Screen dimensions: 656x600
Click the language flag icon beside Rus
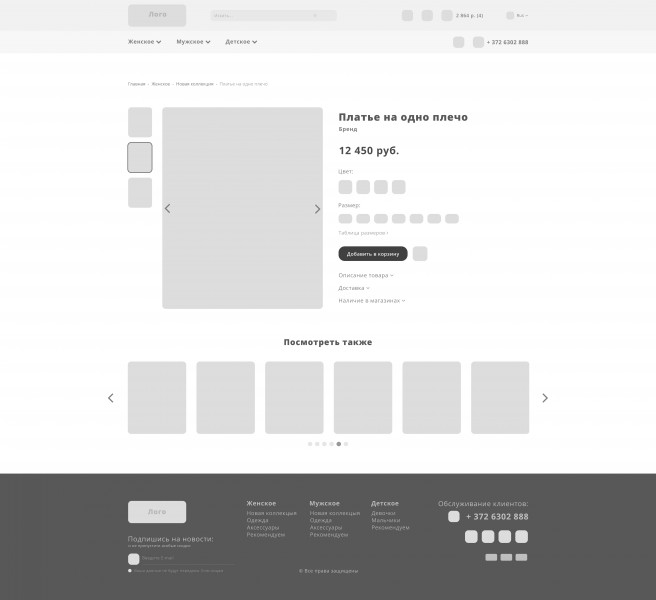click(x=510, y=15)
